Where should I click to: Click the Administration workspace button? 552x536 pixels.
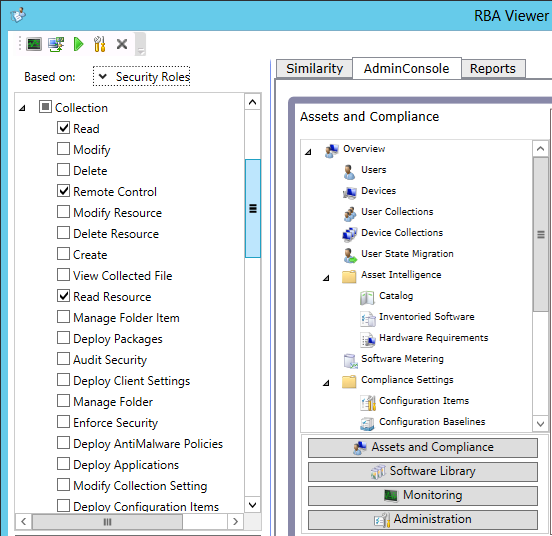[x=423, y=519]
